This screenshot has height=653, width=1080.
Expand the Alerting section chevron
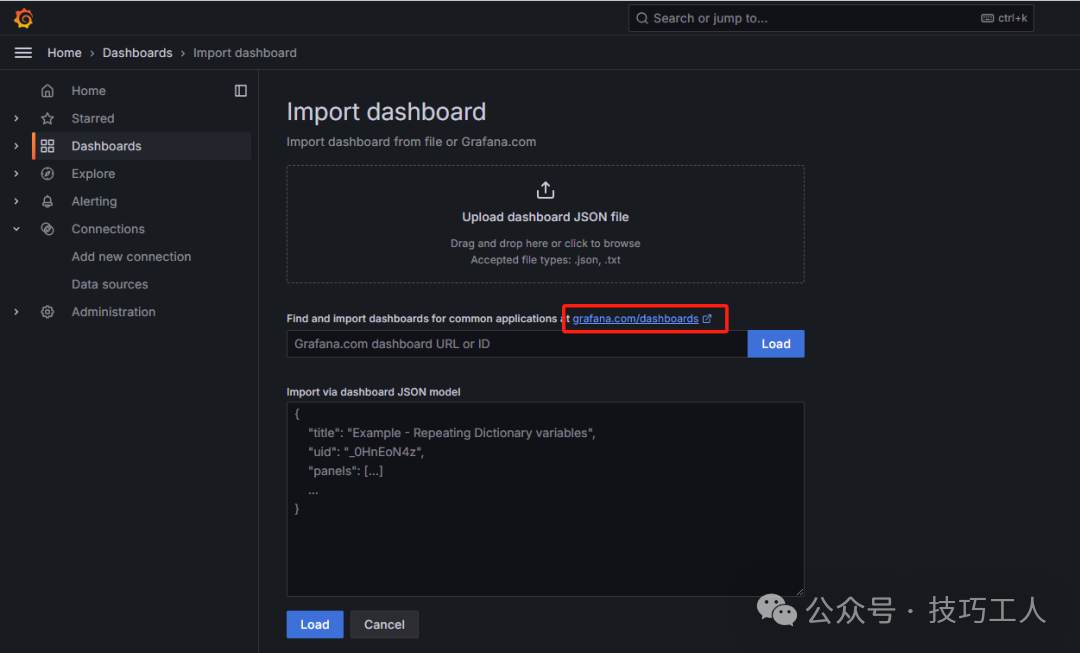point(17,201)
